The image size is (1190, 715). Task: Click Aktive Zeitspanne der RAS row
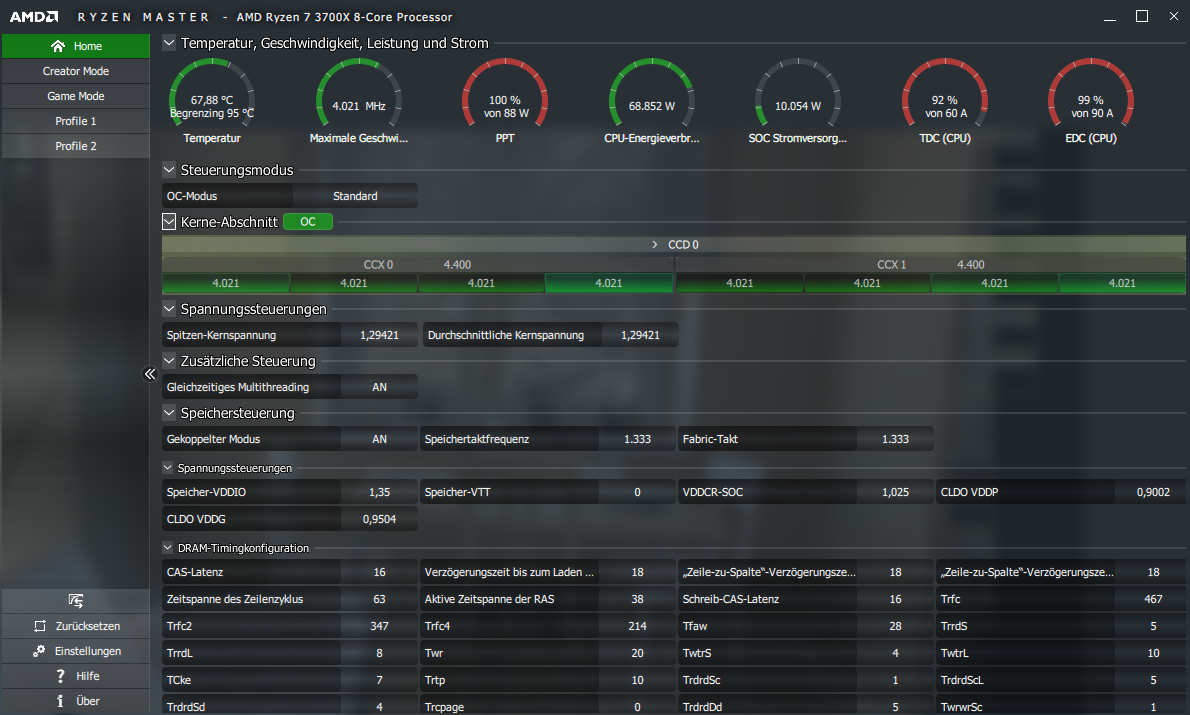click(x=548, y=599)
